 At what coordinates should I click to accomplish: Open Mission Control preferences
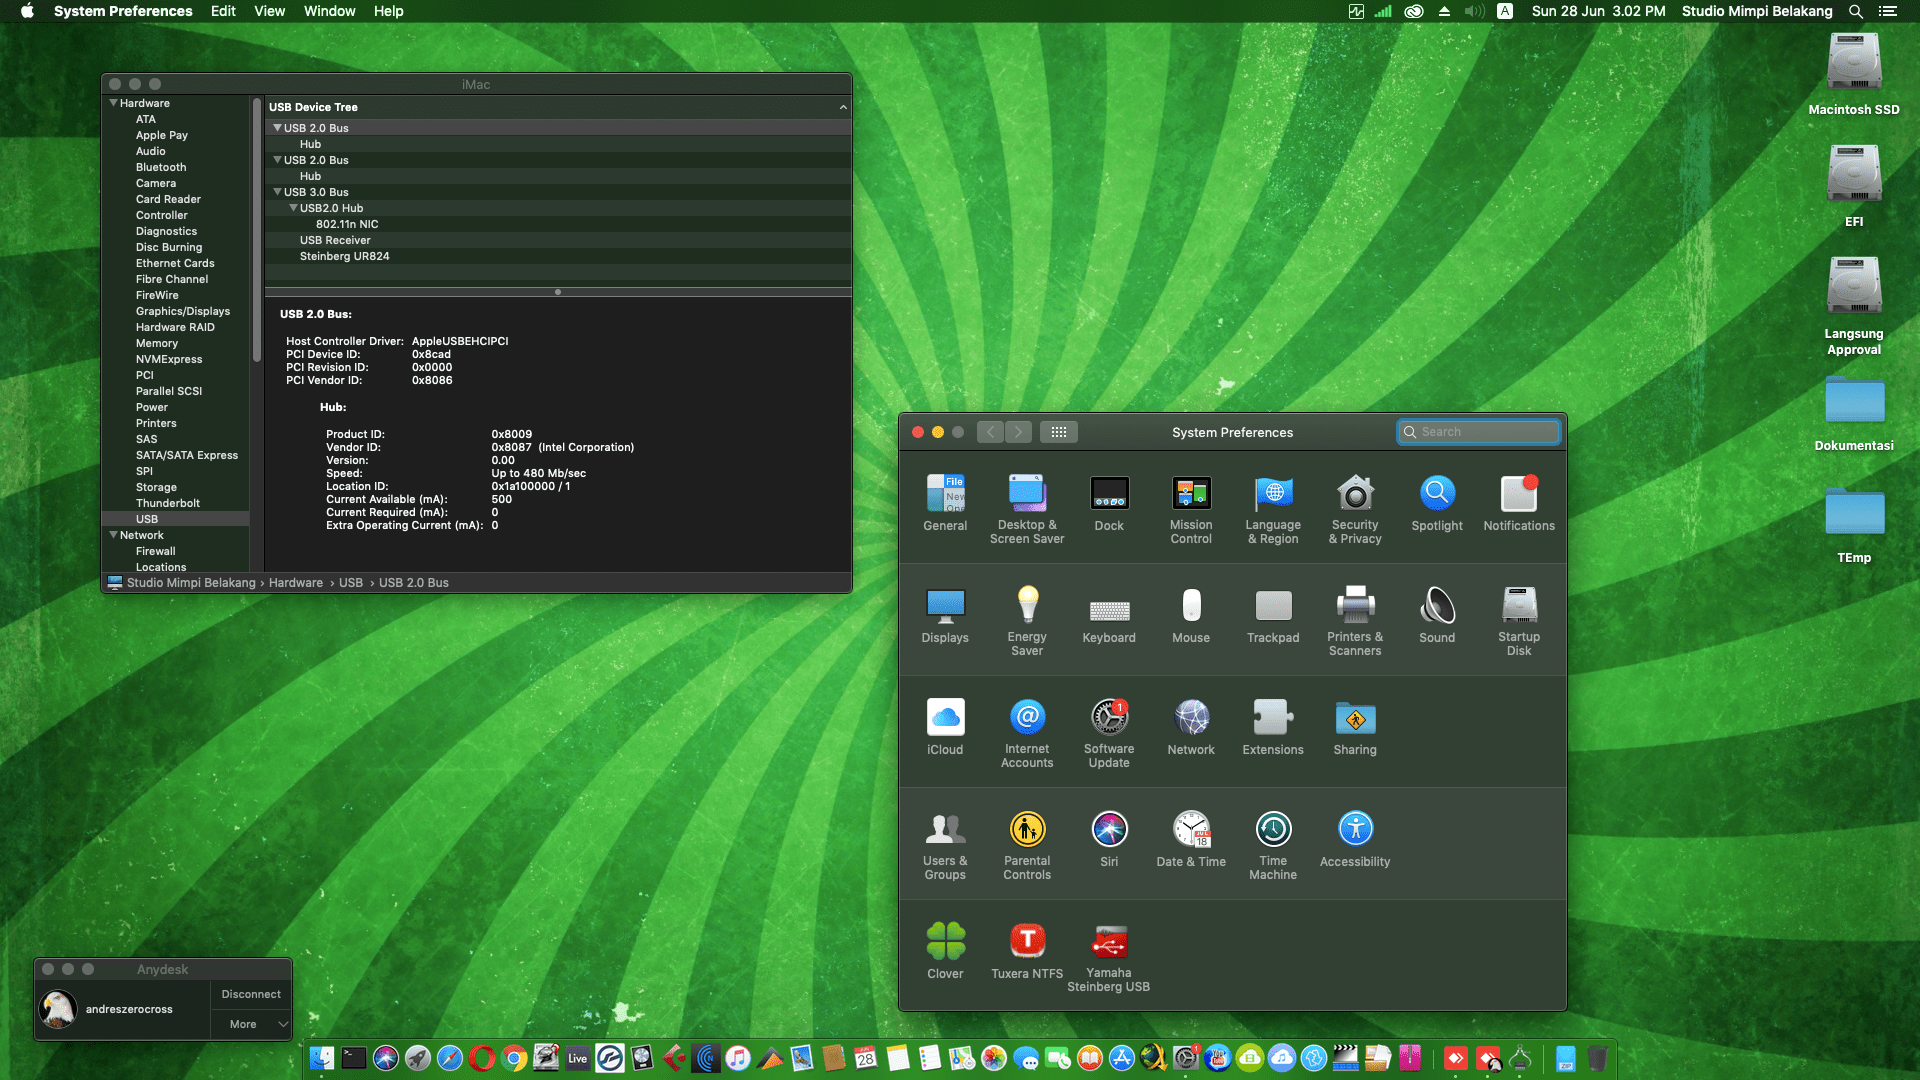pyautogui.click(x=1191, y=509)
